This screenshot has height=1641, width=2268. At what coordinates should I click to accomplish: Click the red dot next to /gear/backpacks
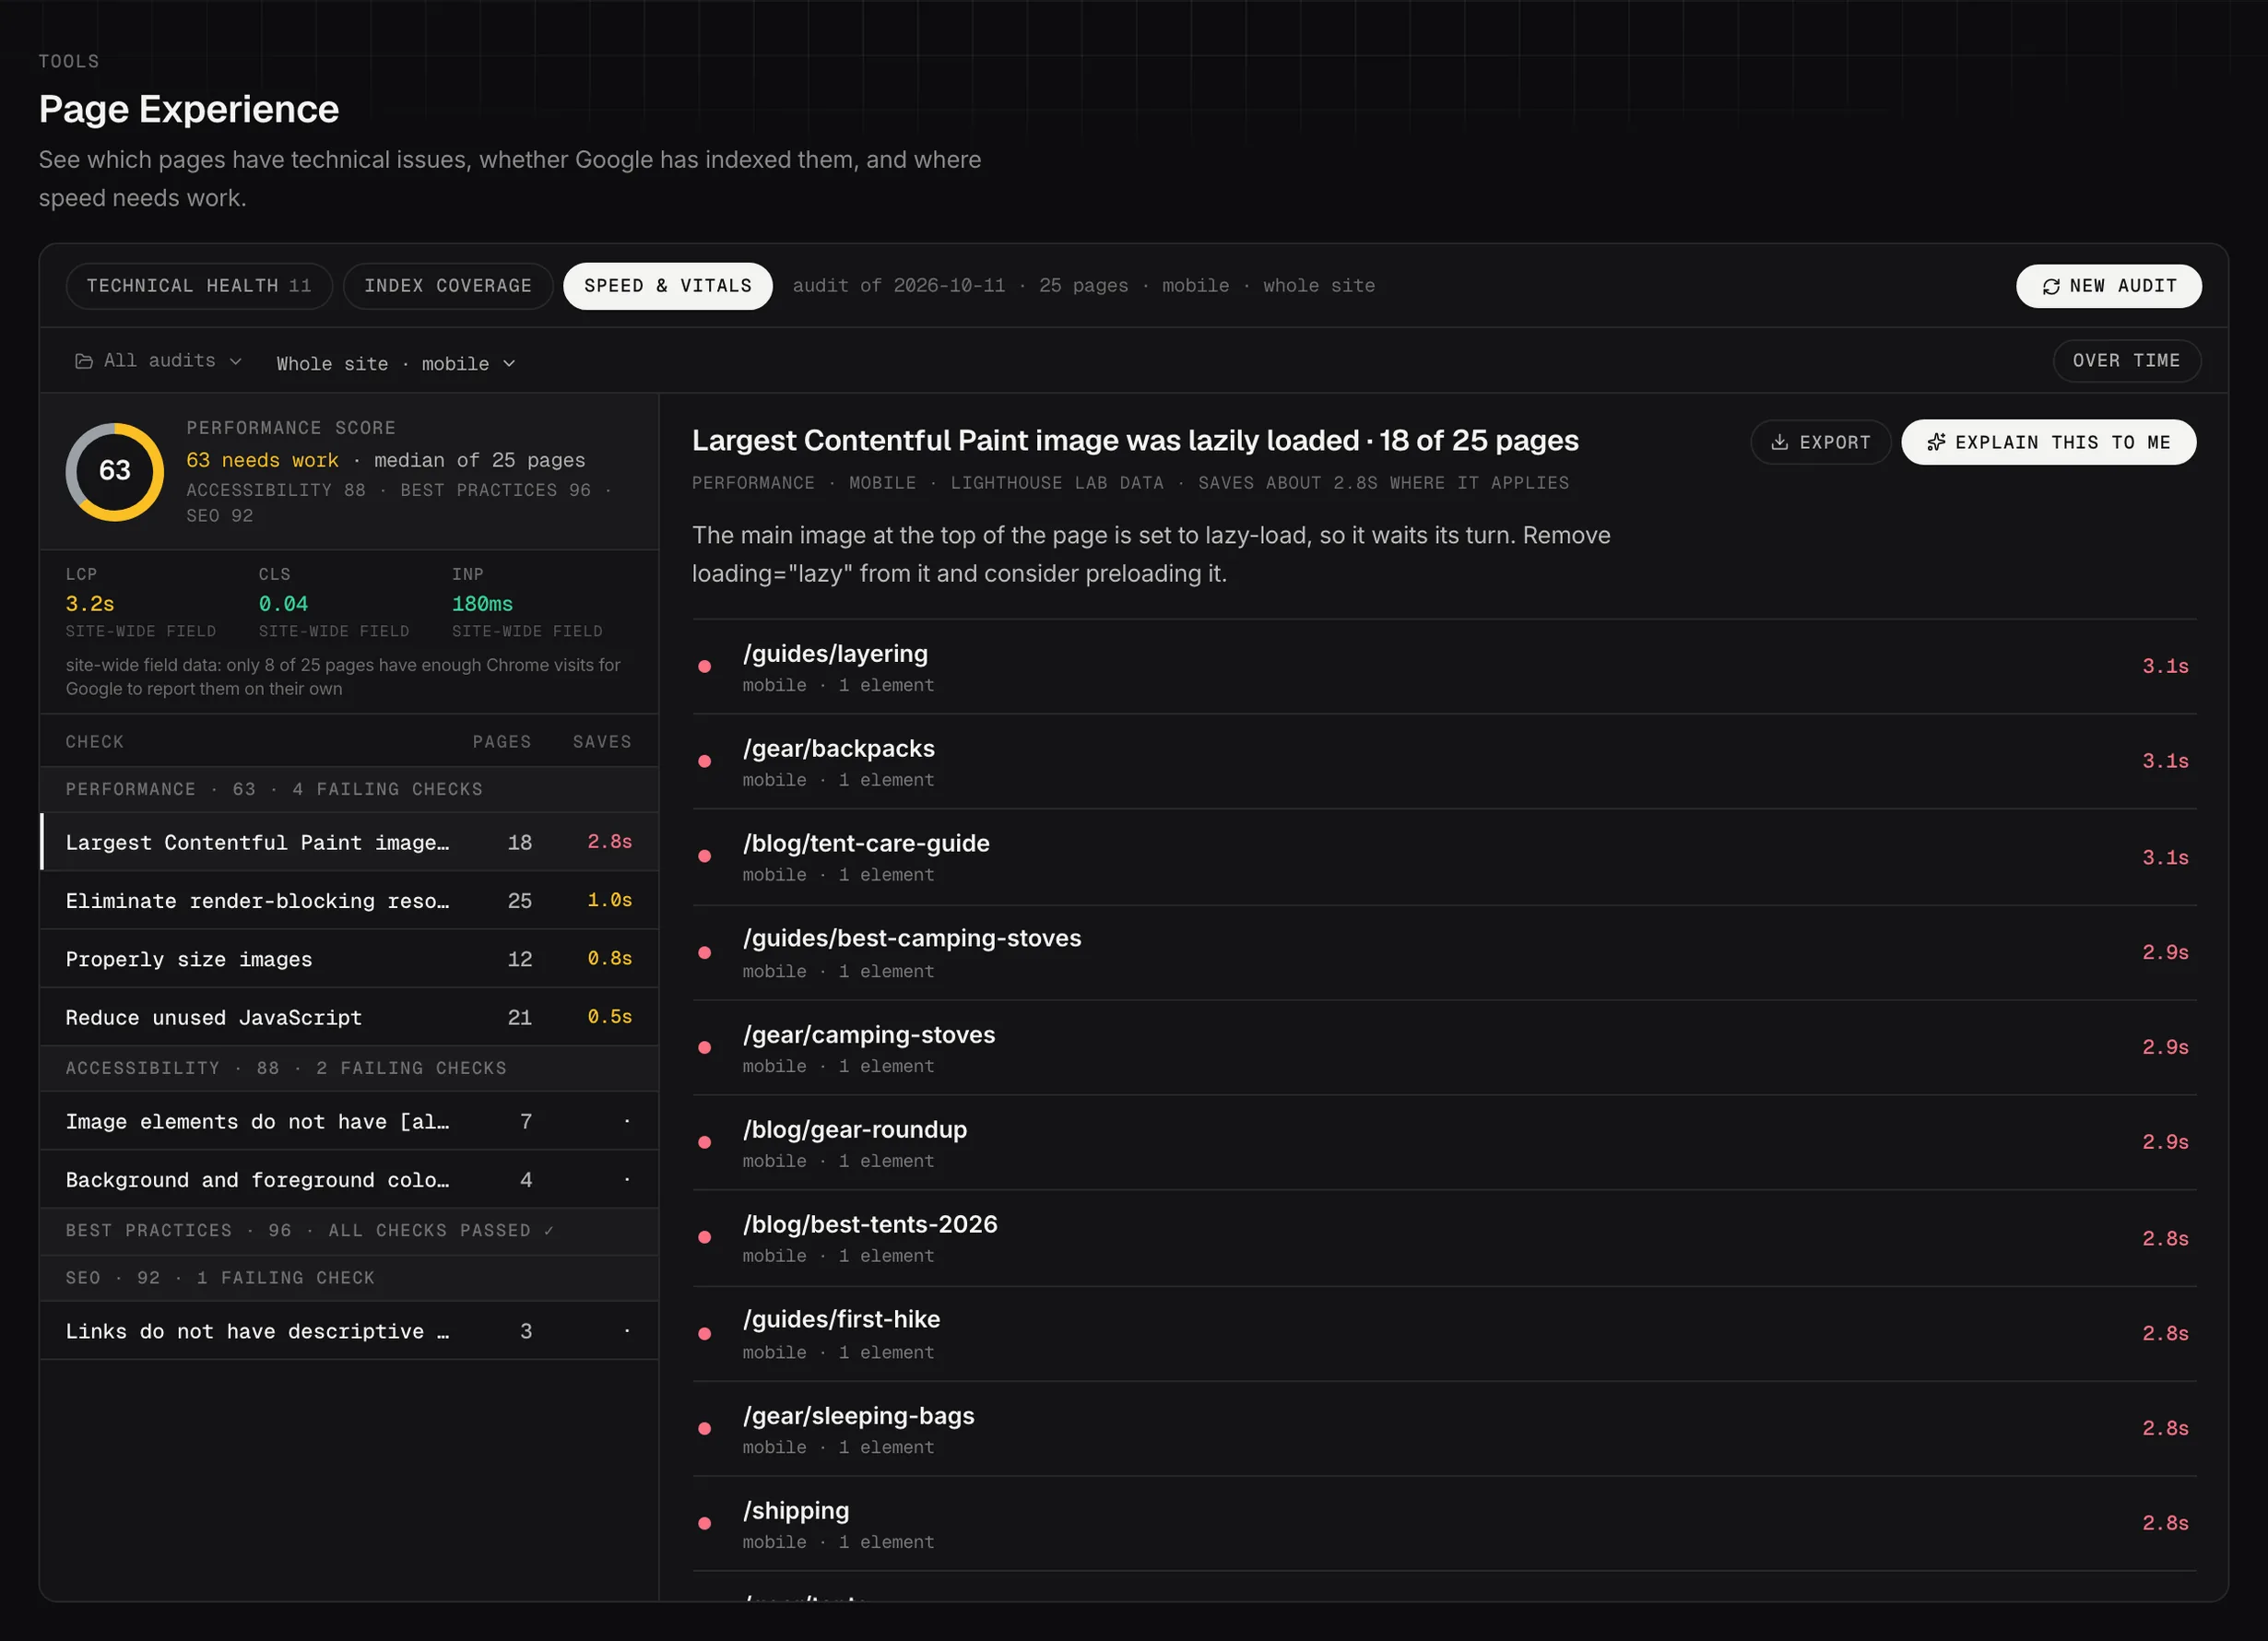[704, 761]
